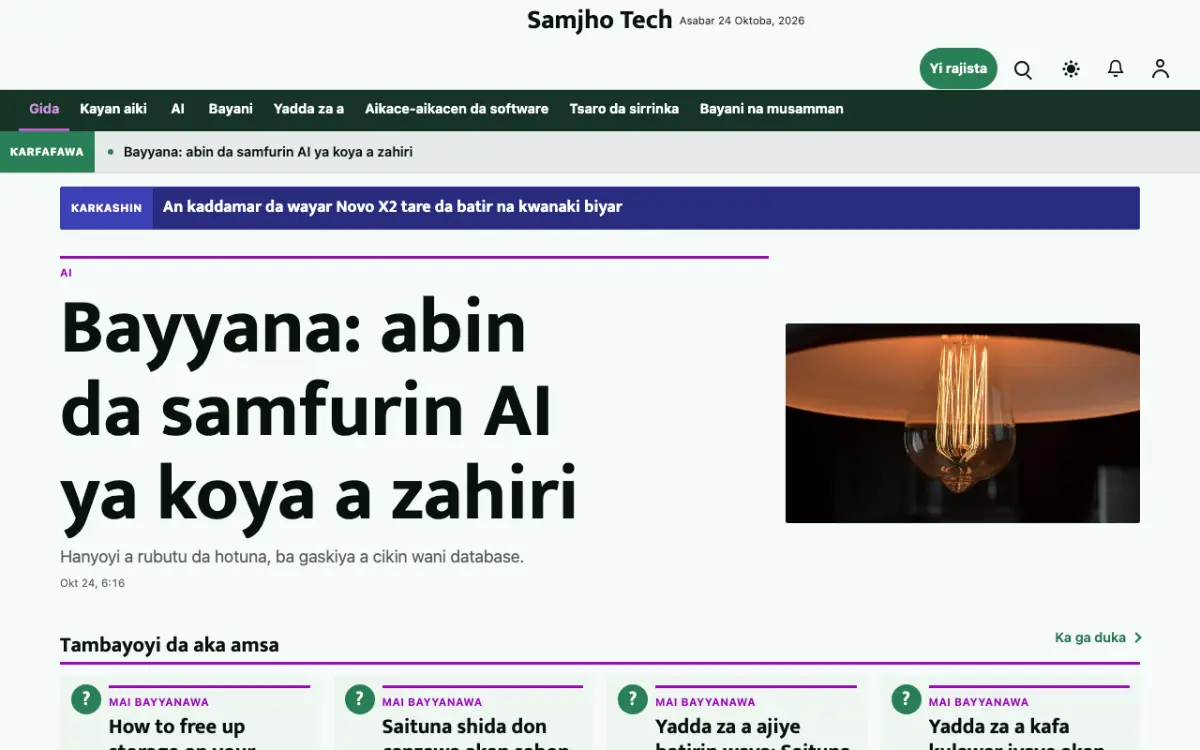This screenshot has width=1200, height=750.
Task: Click question icon on Yadda za a kafa card
Action: click(x=906, y=699)
